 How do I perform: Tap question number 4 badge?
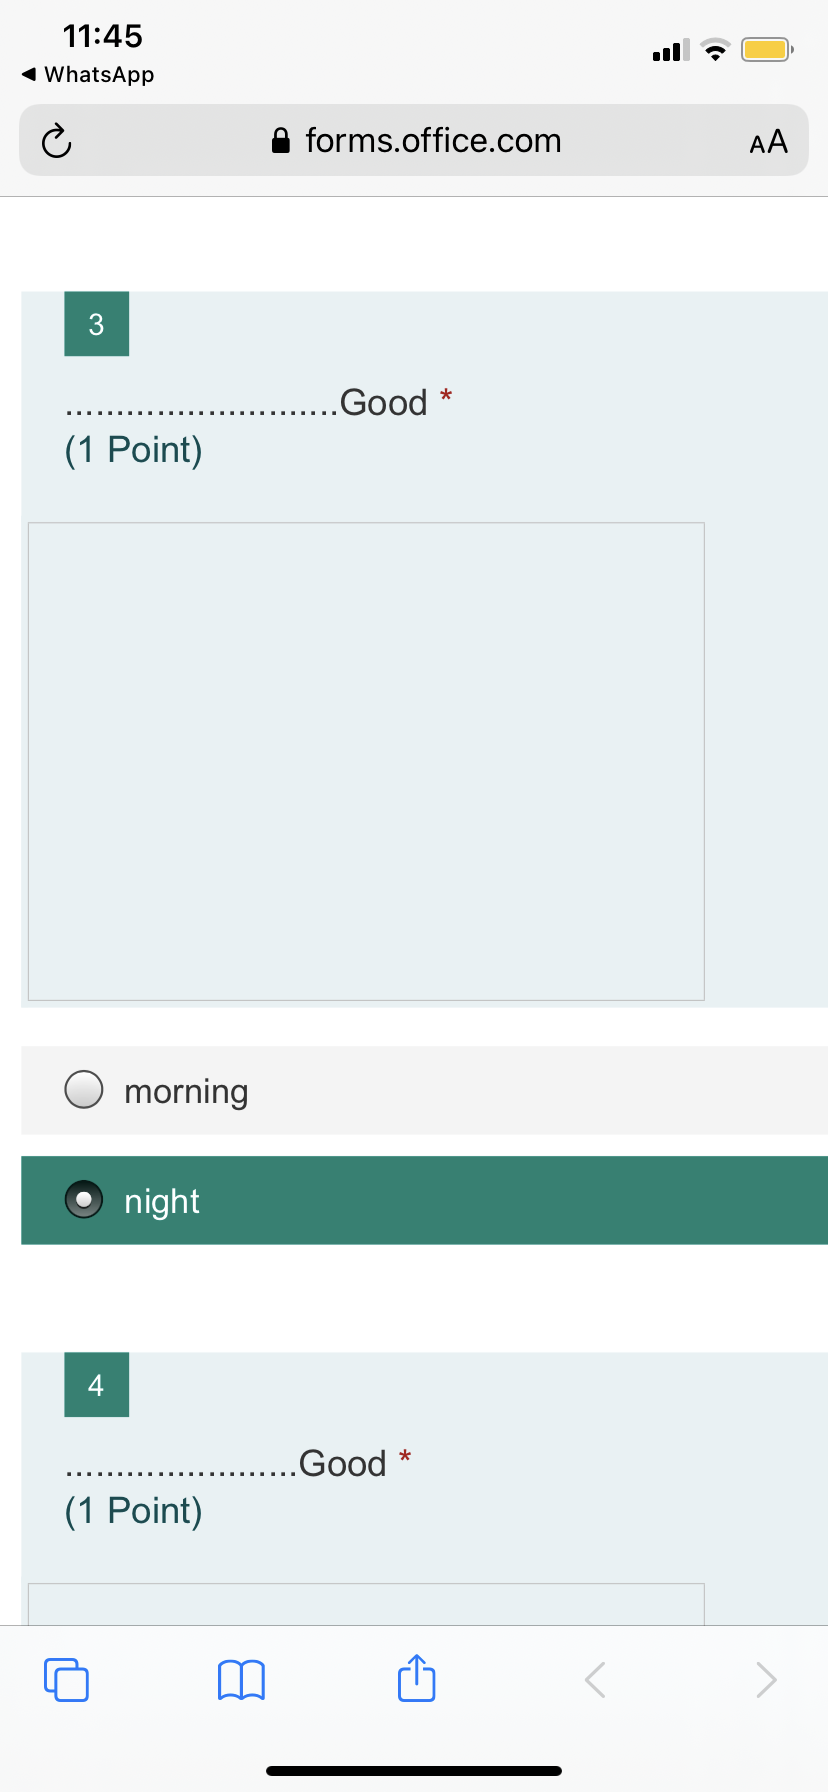pos(96,1385)
